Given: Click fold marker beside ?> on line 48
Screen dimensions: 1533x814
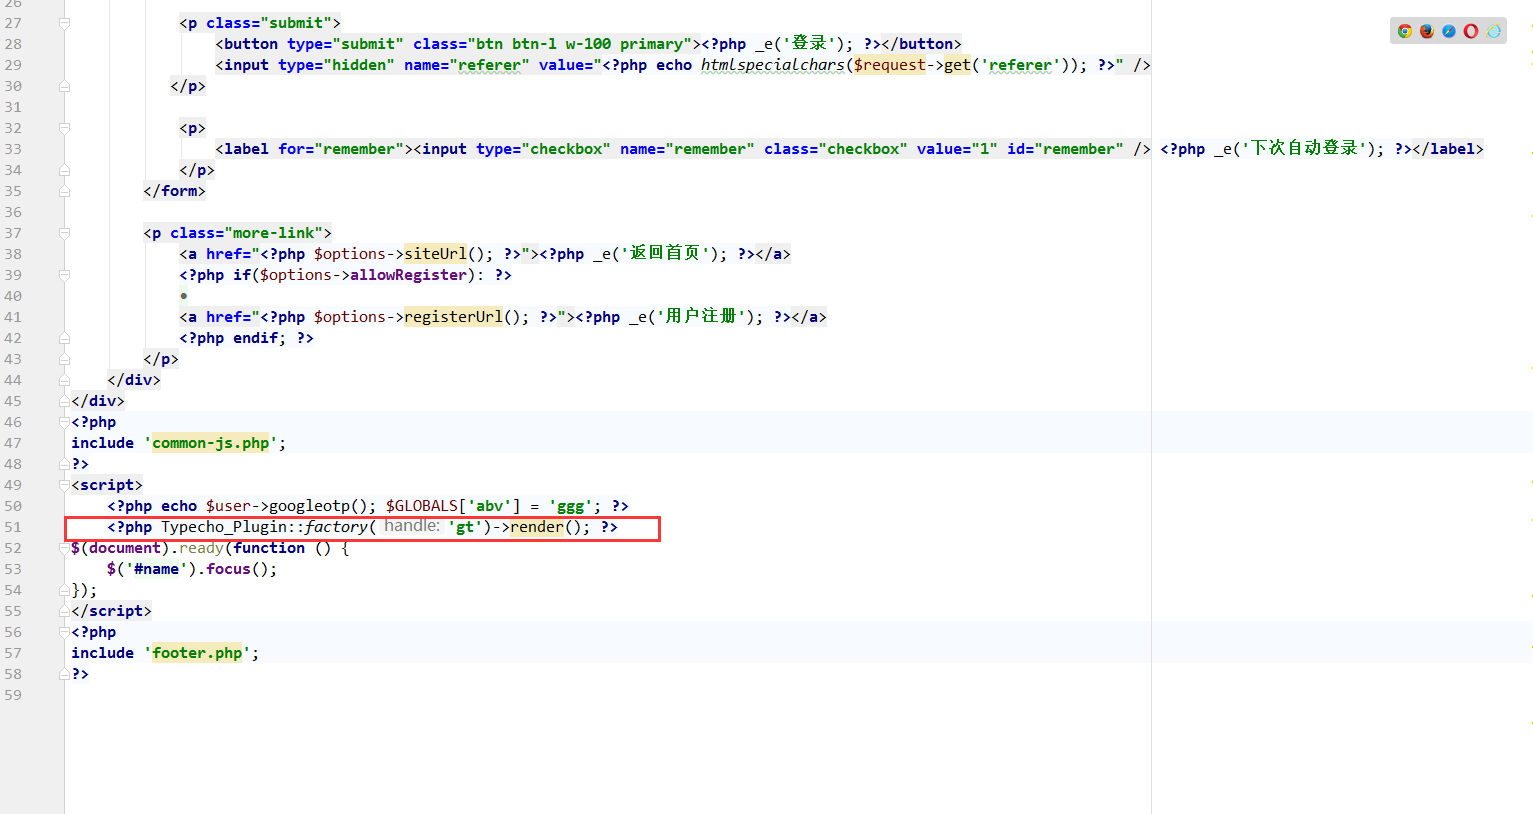Looking at the screenshot, I should (x=64, y=464).
